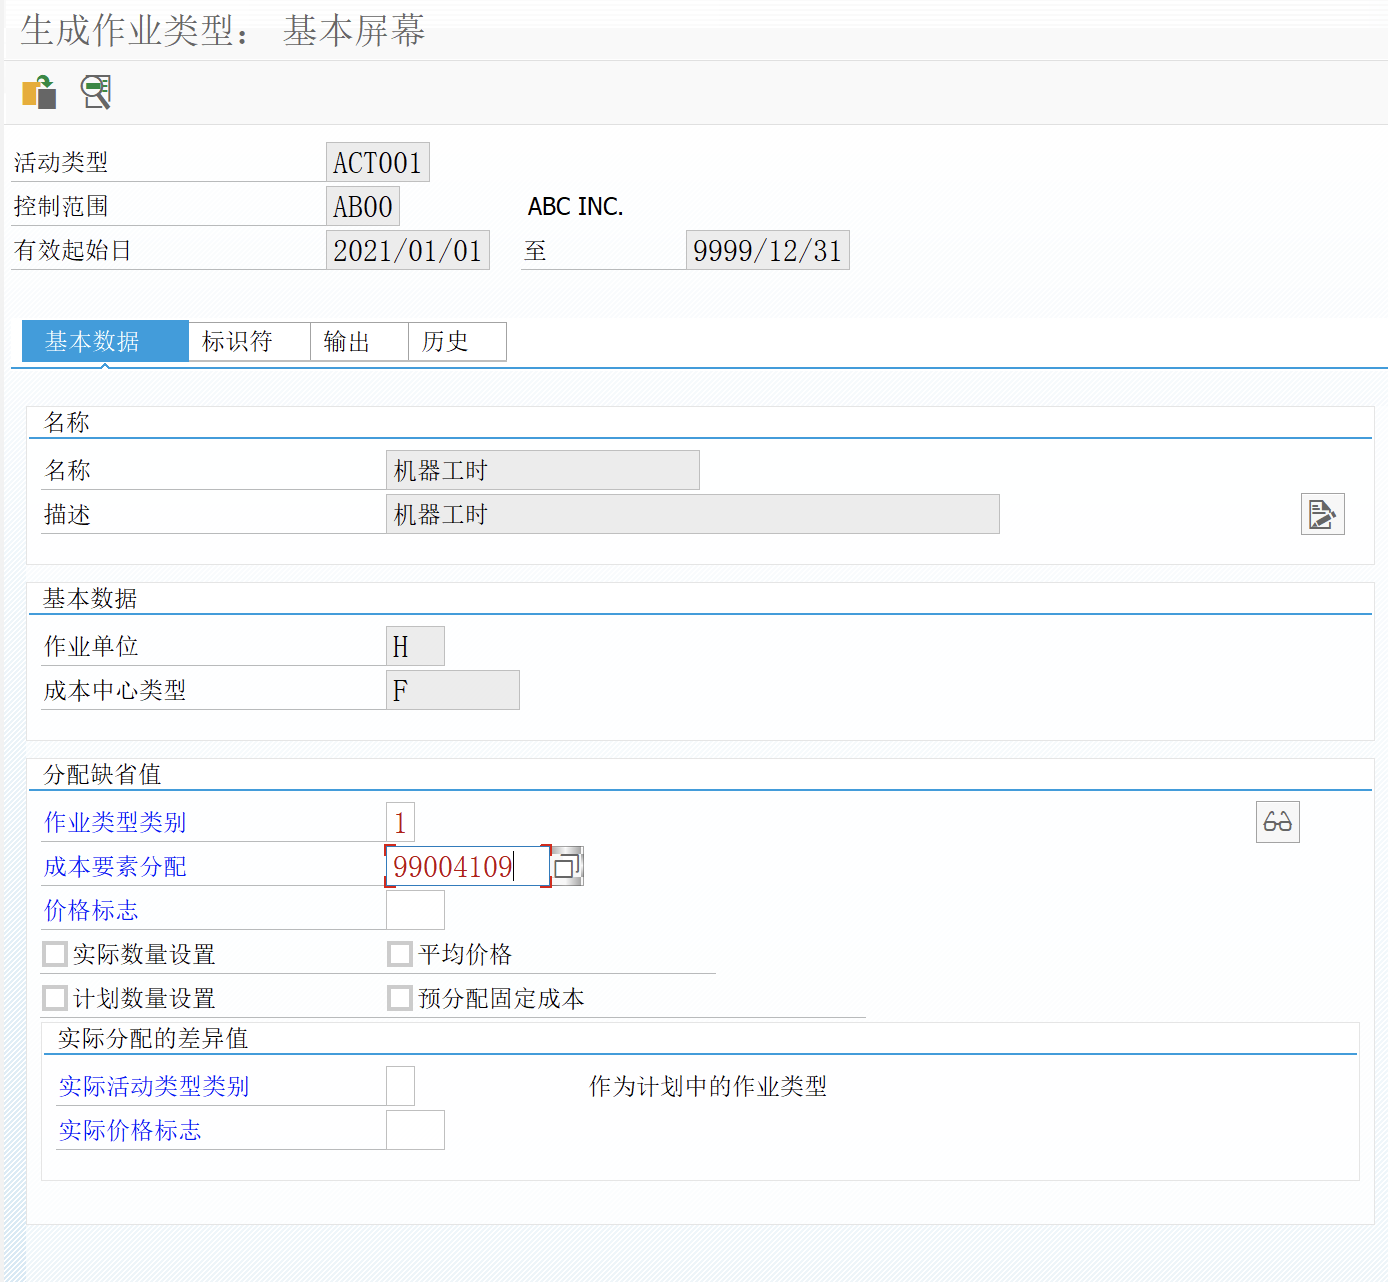Viewport: 1388px width, 1282px height.
Task: Click the 成本要素分配 input field
Action: 468,866
